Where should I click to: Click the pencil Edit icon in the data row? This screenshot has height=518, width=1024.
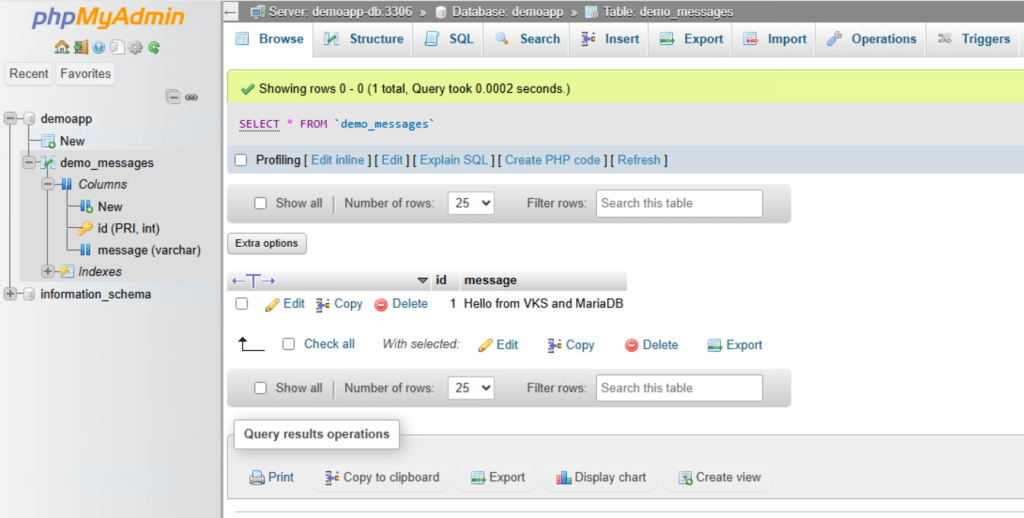272,304
